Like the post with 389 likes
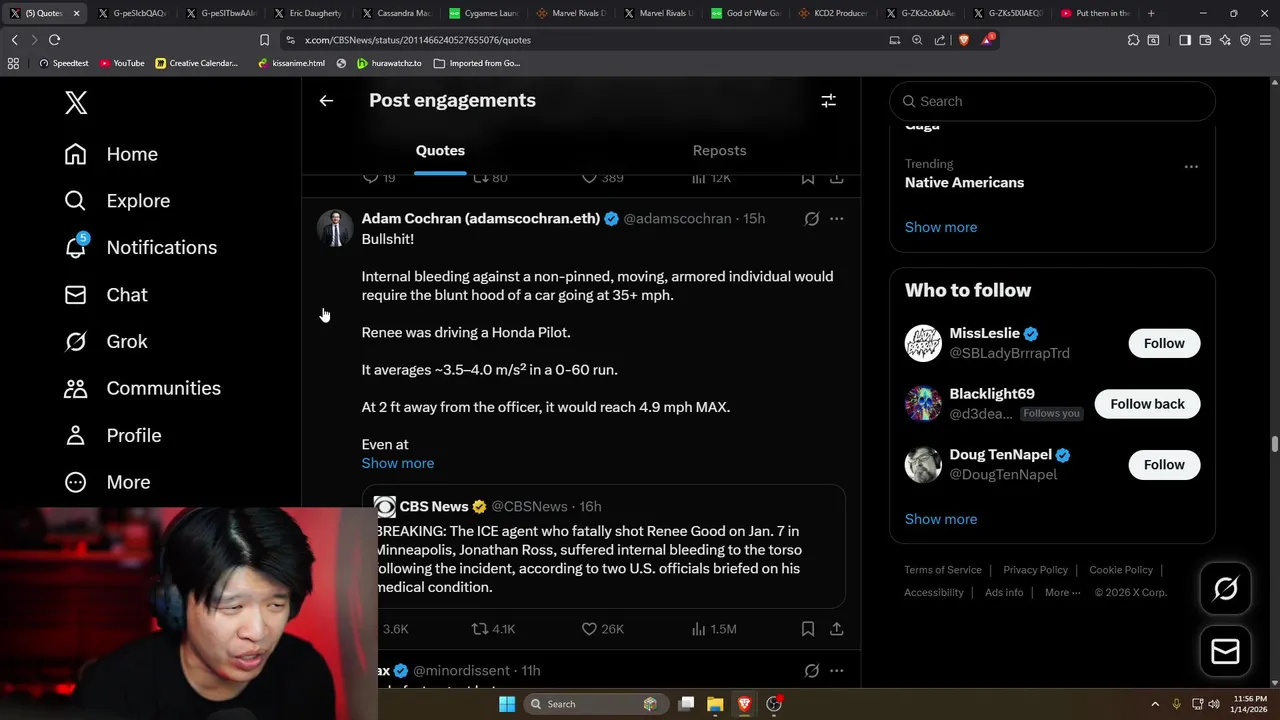The image size is (1280, 720). [603, 178]
